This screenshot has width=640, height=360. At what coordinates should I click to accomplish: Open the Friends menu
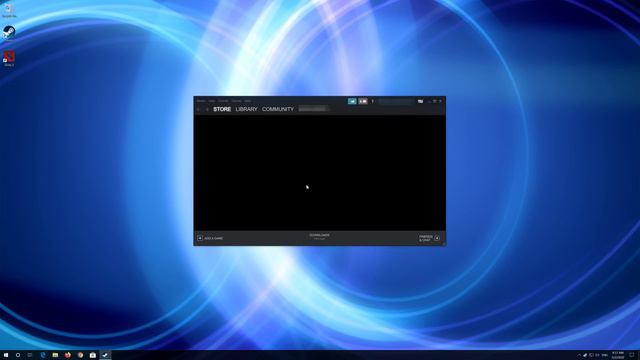point(223,101)
